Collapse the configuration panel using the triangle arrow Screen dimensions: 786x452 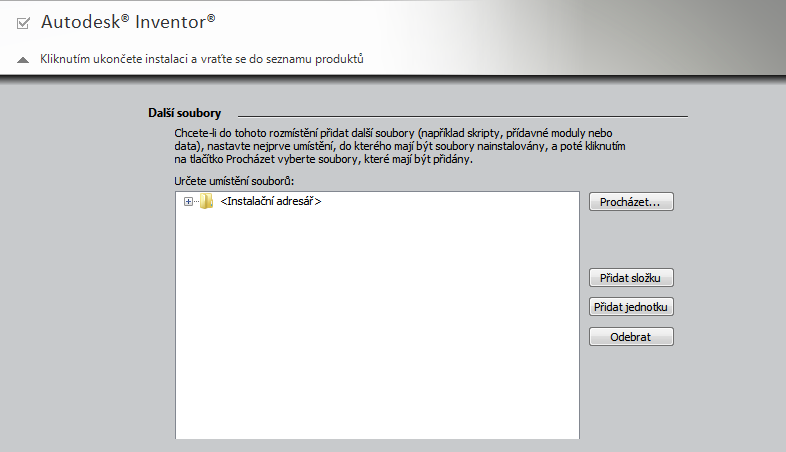click(x=23, y=59)
